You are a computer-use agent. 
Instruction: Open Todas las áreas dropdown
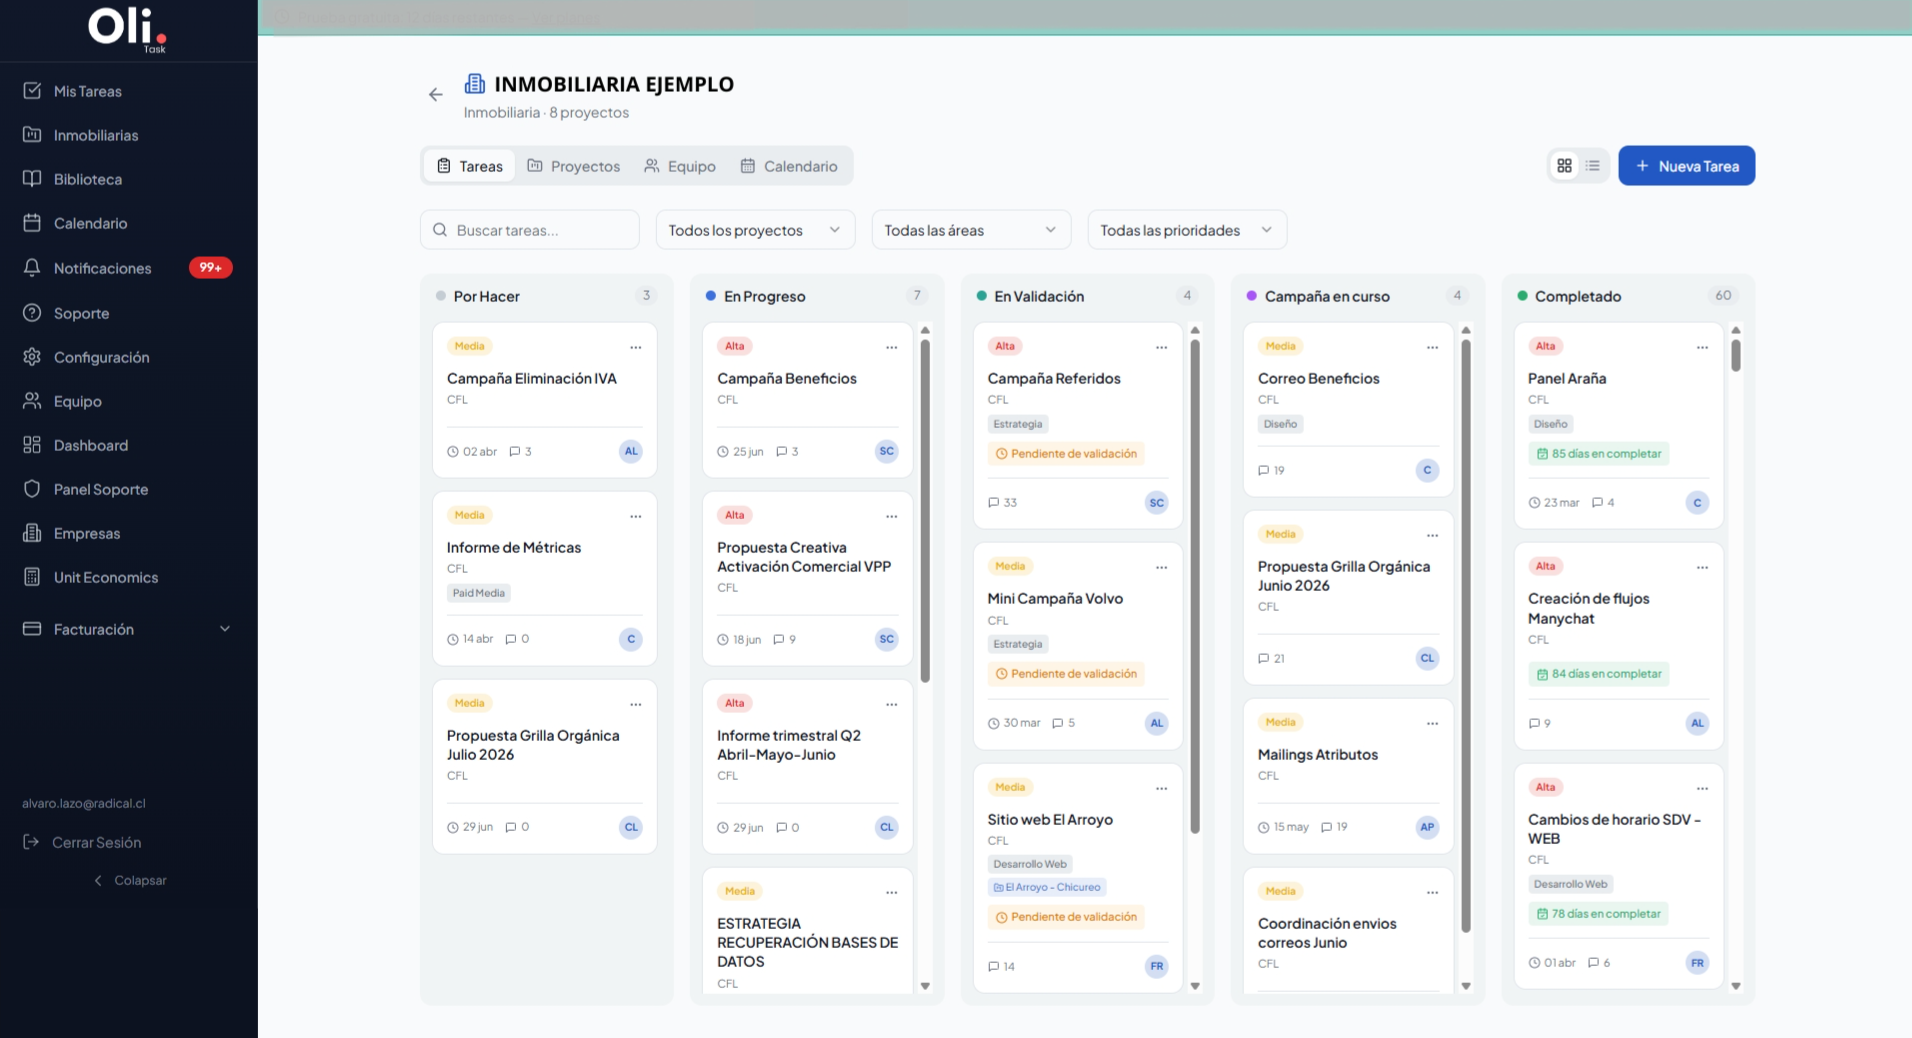click(x=971, y=230)
